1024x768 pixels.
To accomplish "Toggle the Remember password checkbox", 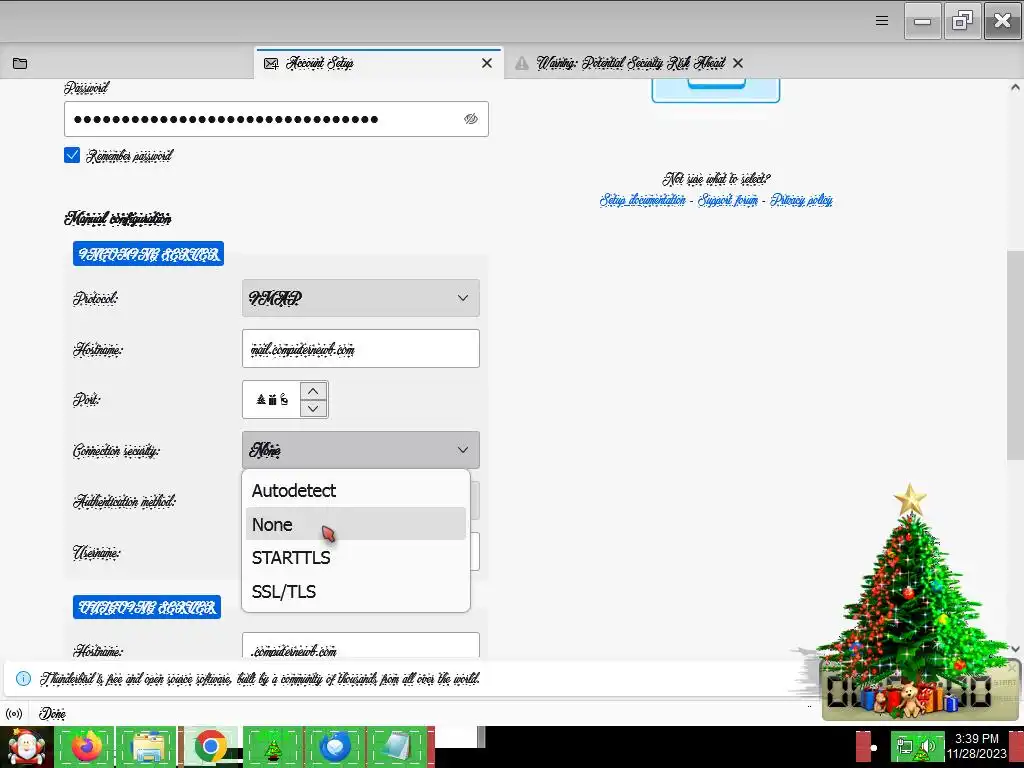I will pos(72,155).
